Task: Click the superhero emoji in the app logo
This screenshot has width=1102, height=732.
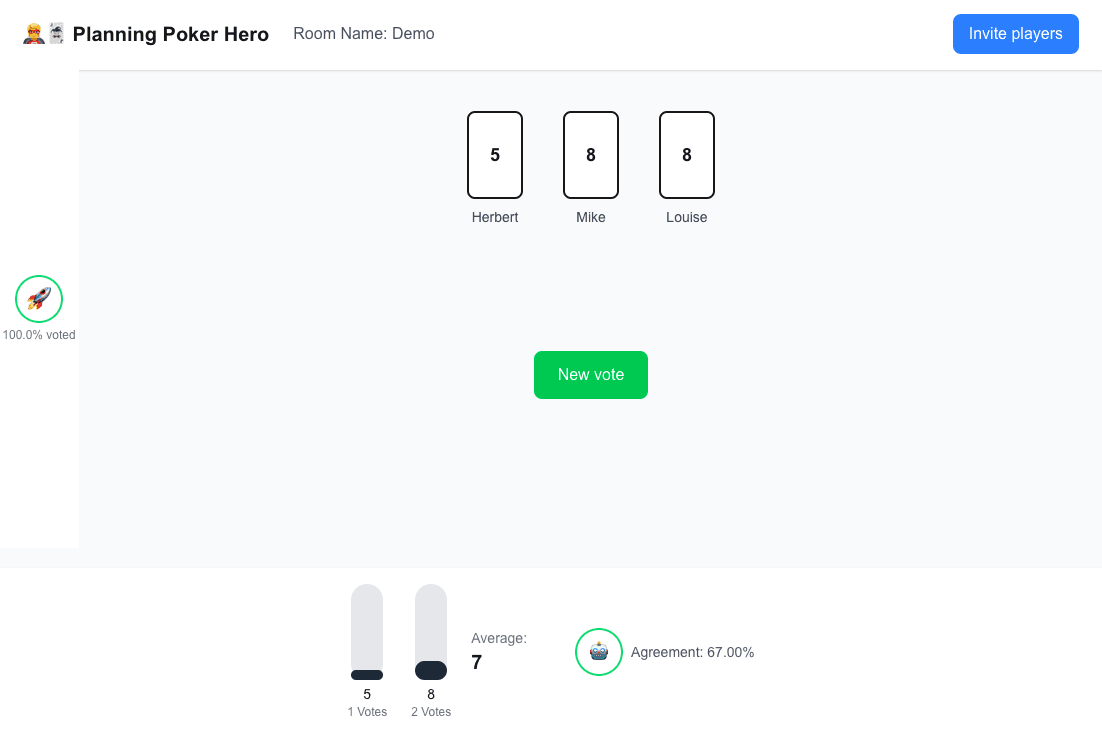Action: (33, 33)
